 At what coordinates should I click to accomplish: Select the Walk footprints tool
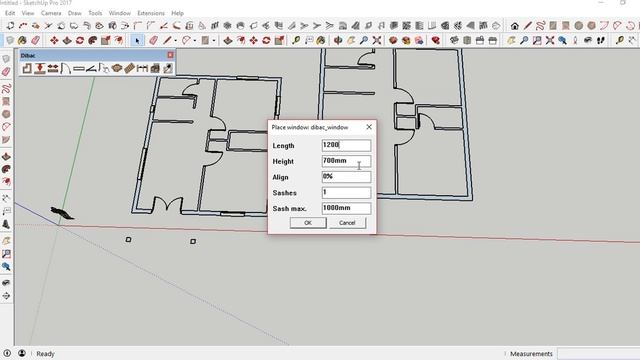[x=601, y=40]
